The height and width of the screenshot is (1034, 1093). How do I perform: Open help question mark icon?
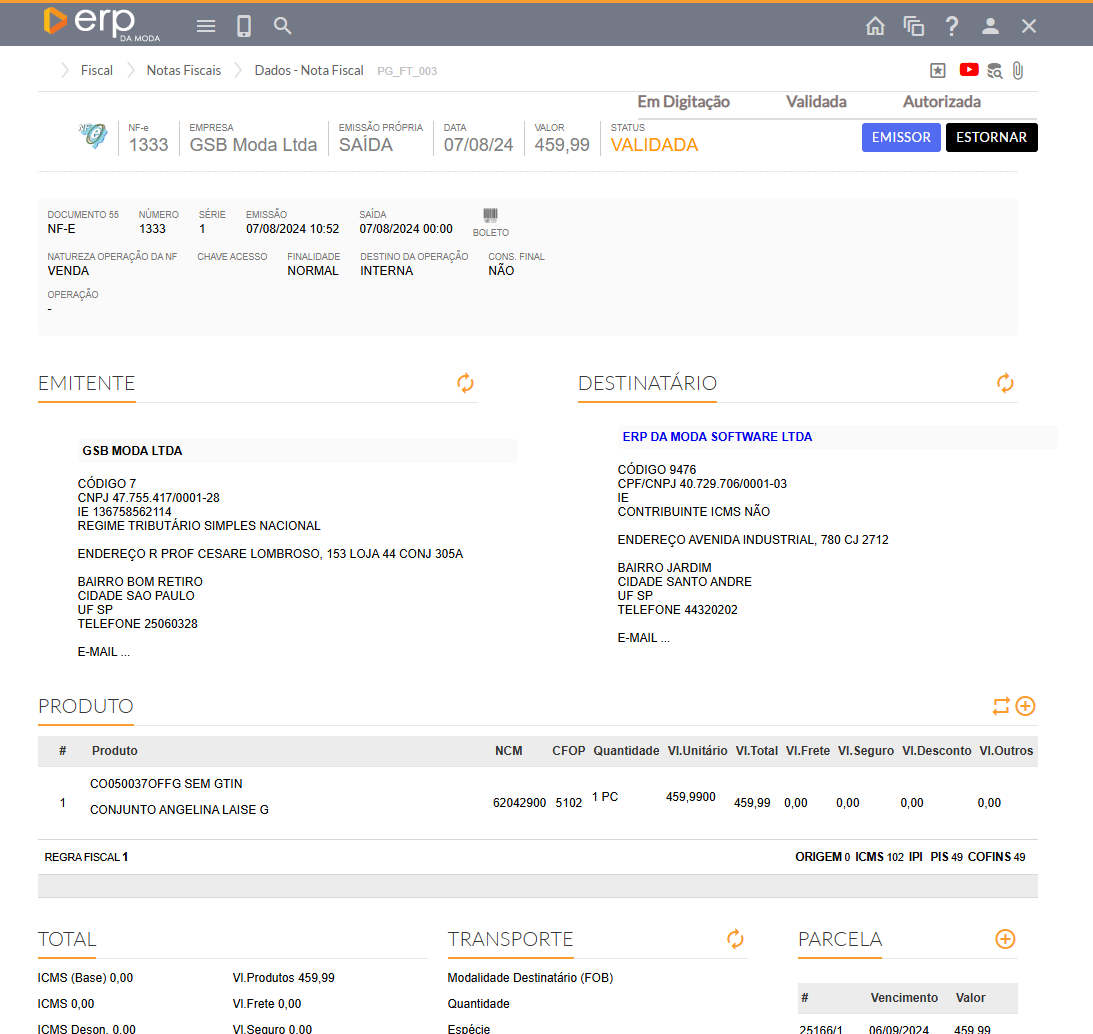pyautogui.click(x=952, y=27)
